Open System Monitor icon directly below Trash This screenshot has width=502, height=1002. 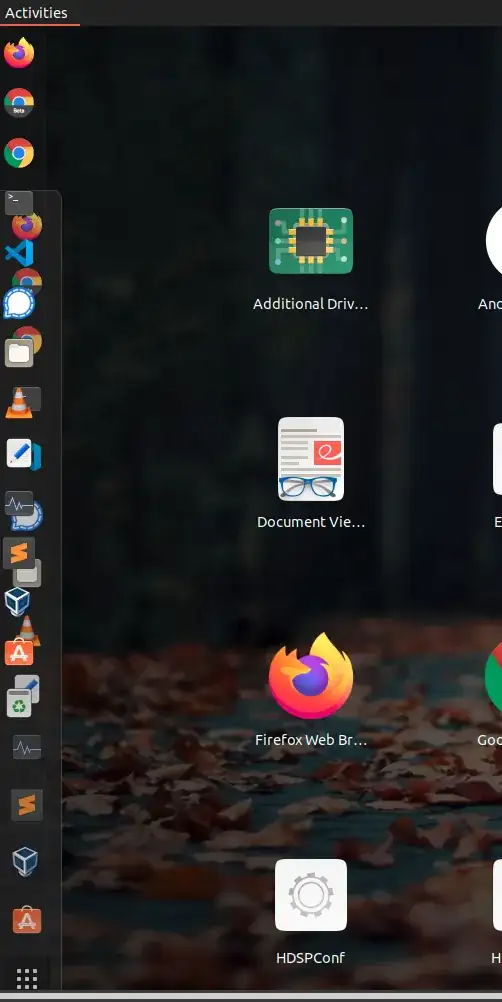(x=27, y=747)
